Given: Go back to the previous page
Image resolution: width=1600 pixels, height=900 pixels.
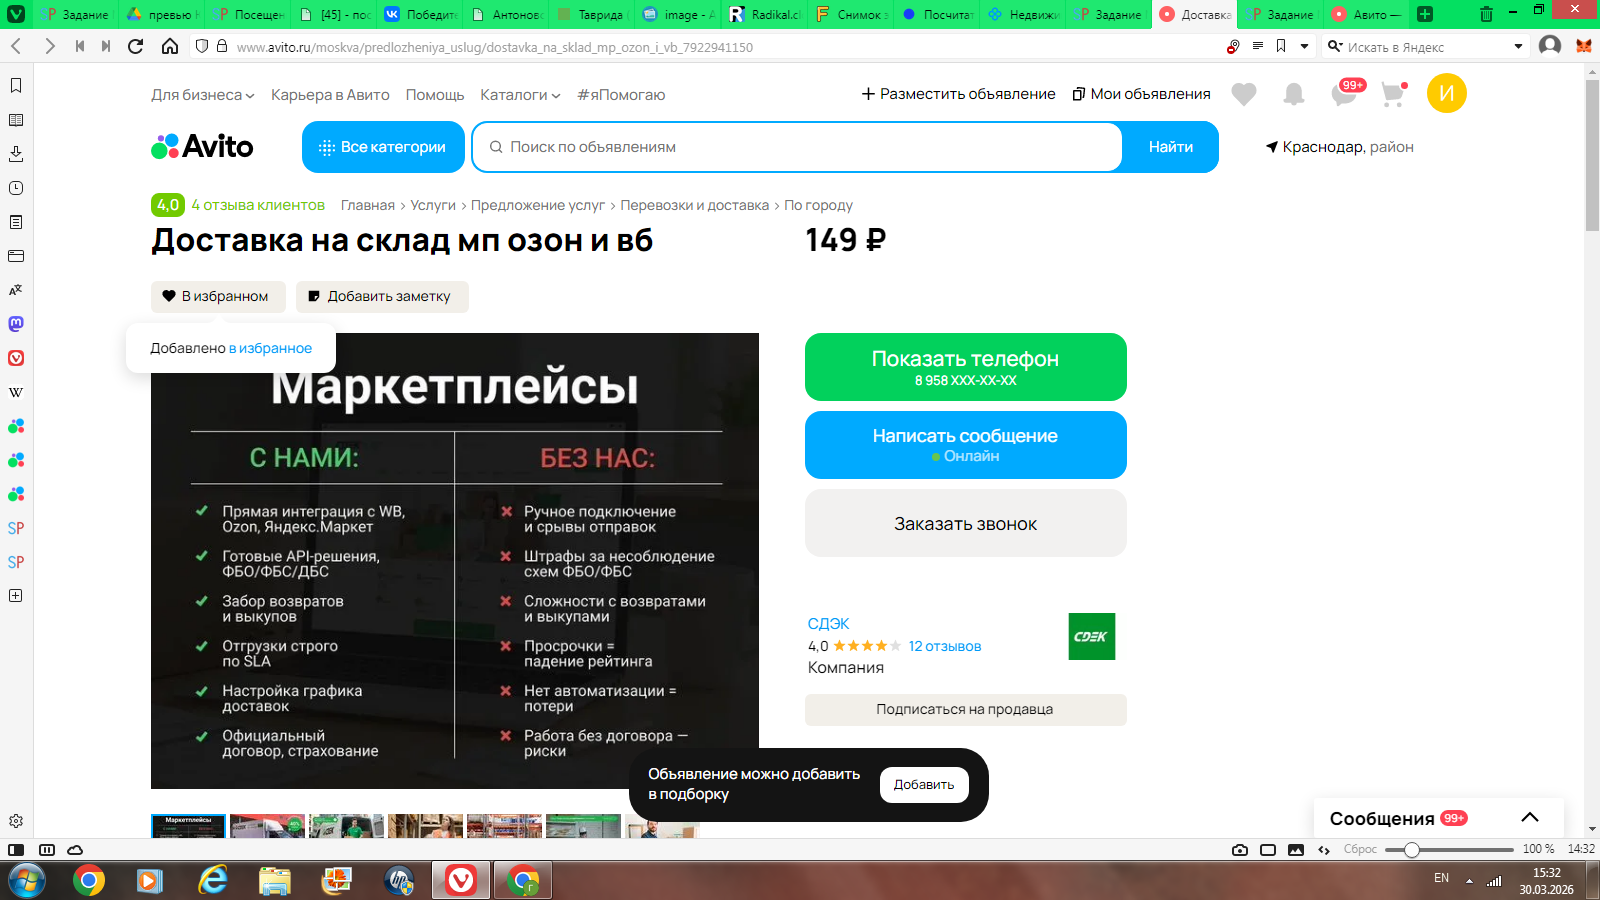Looking at the screenshot, I should pos(16,46).
